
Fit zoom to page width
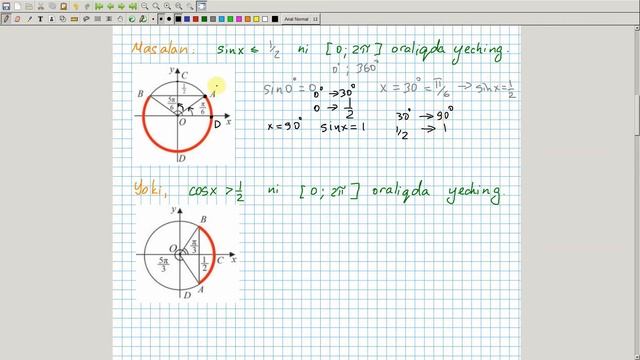(156, 7)
